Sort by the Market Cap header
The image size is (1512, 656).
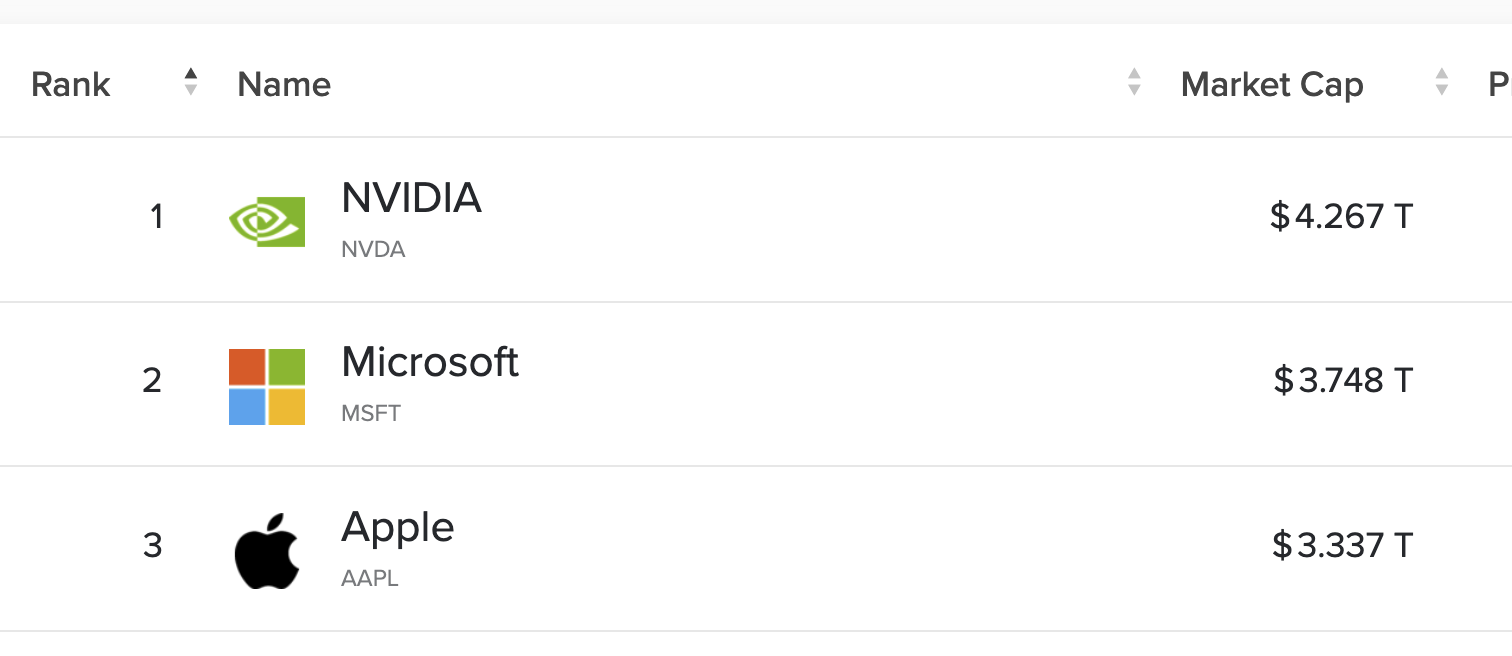click(x=1272, y=85)
